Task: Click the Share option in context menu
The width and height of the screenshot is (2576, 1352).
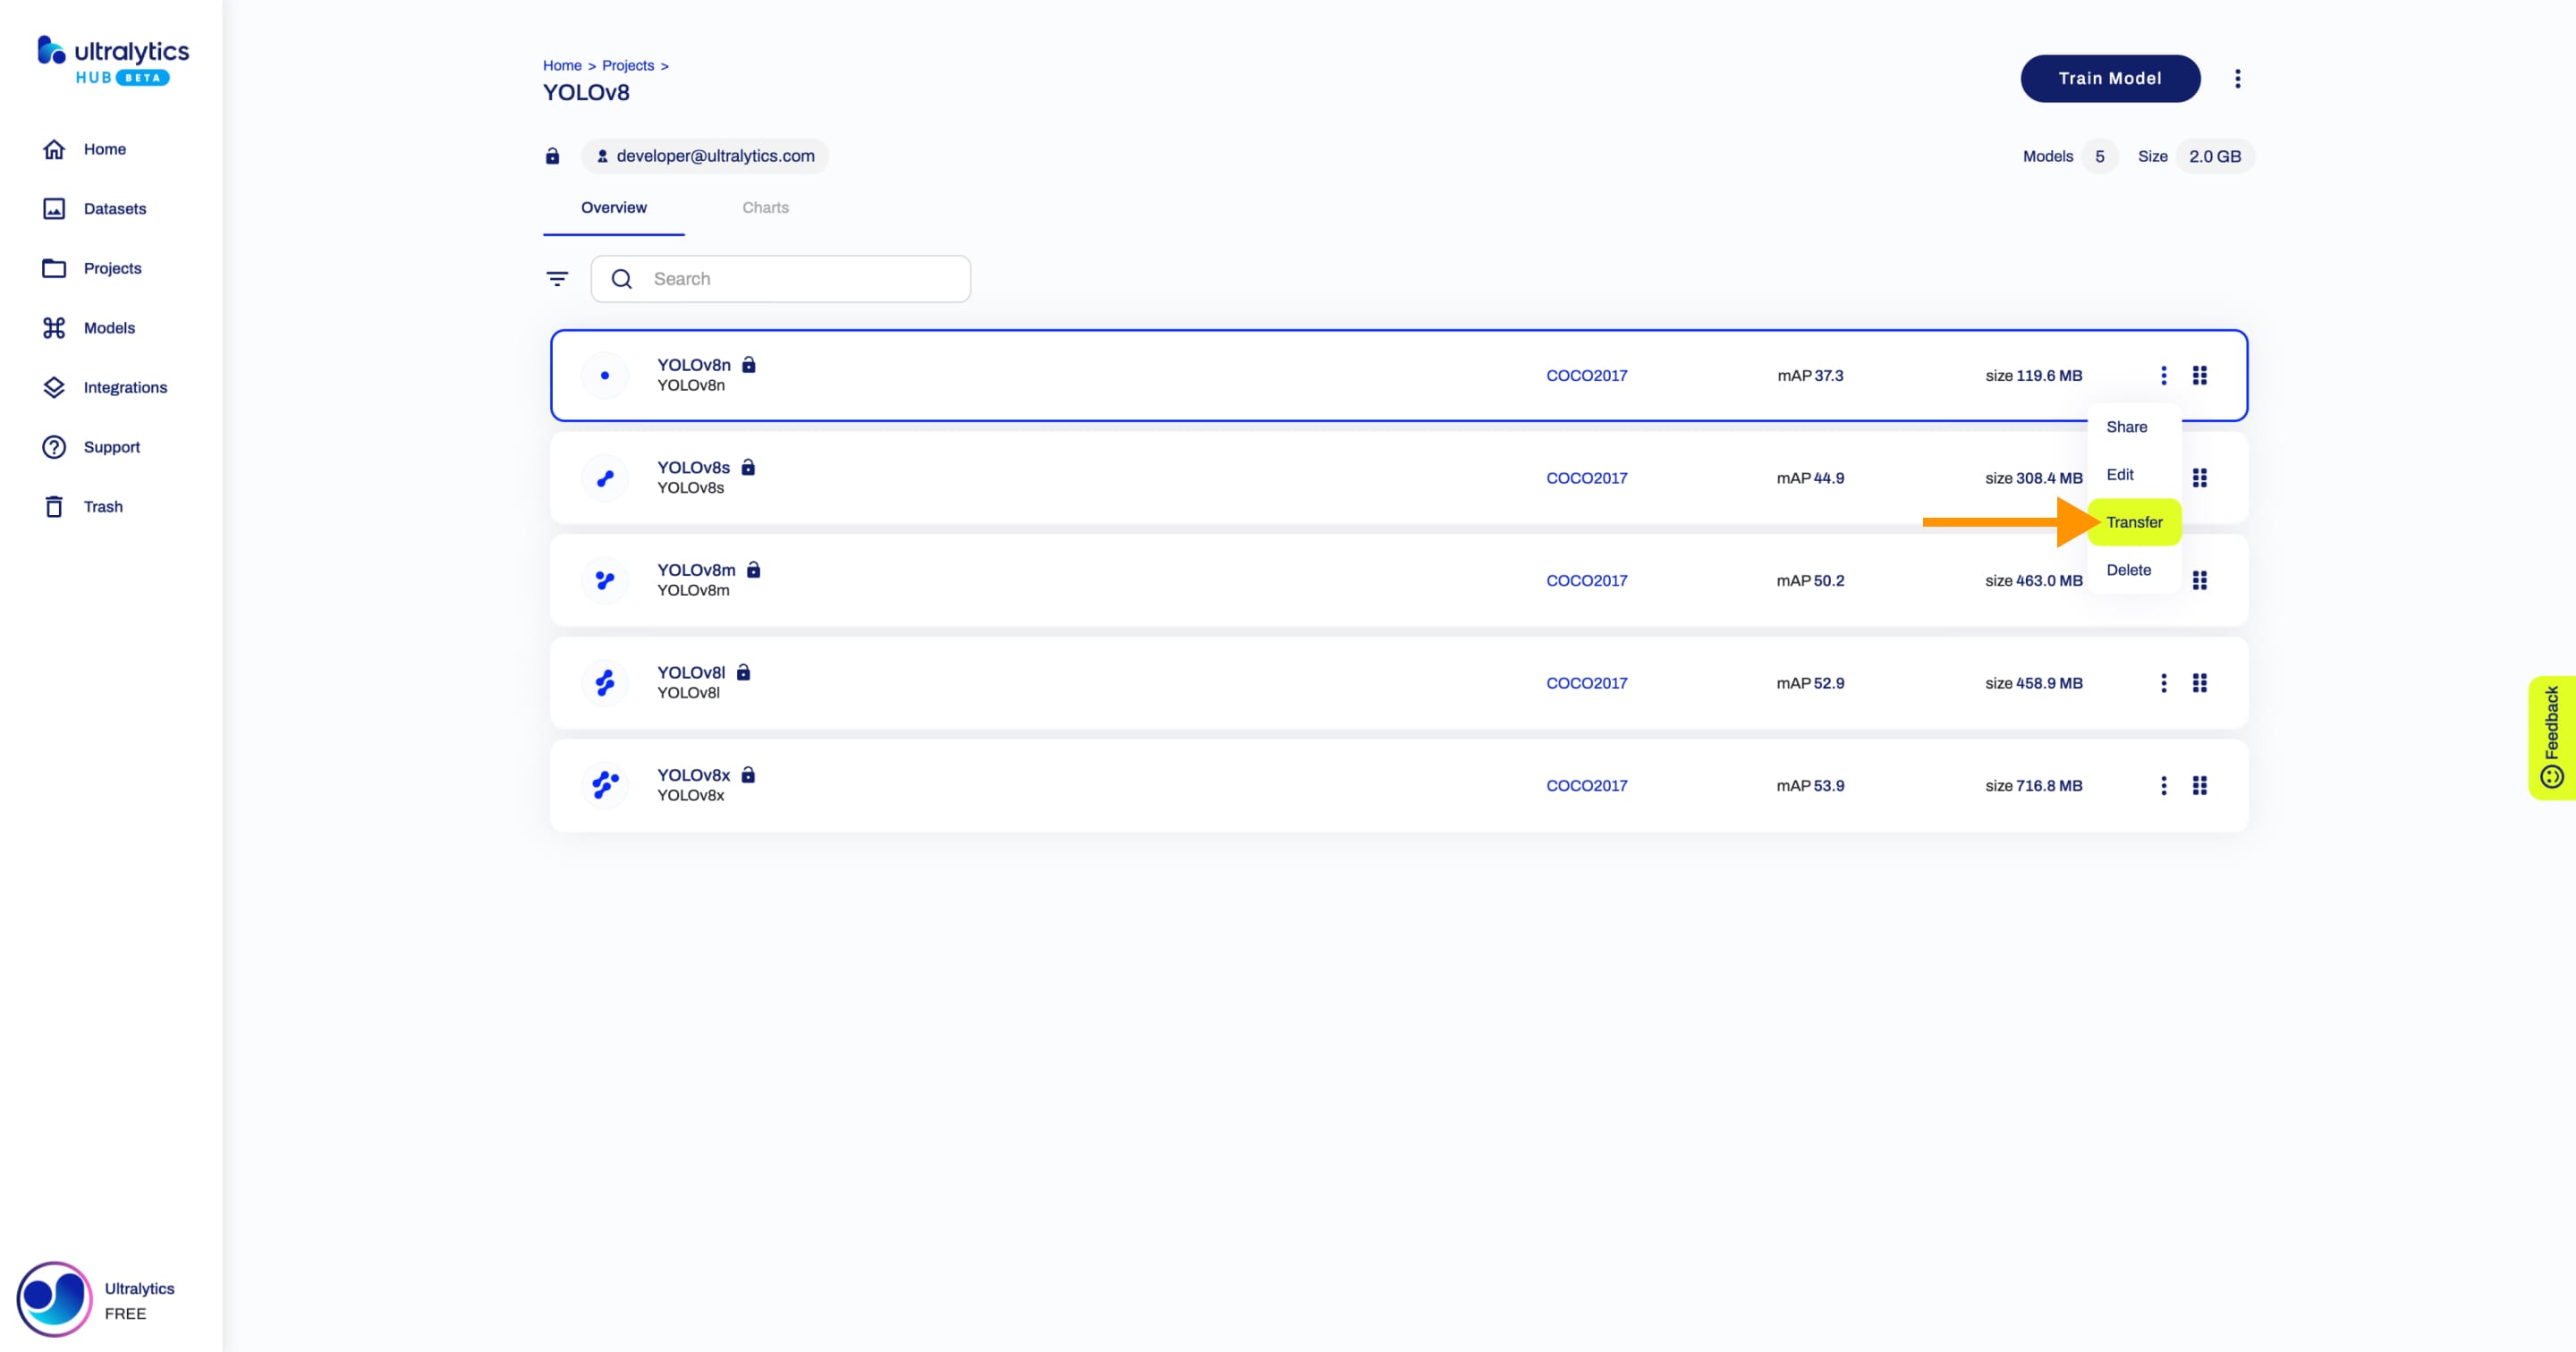Action: point(2128,426)
